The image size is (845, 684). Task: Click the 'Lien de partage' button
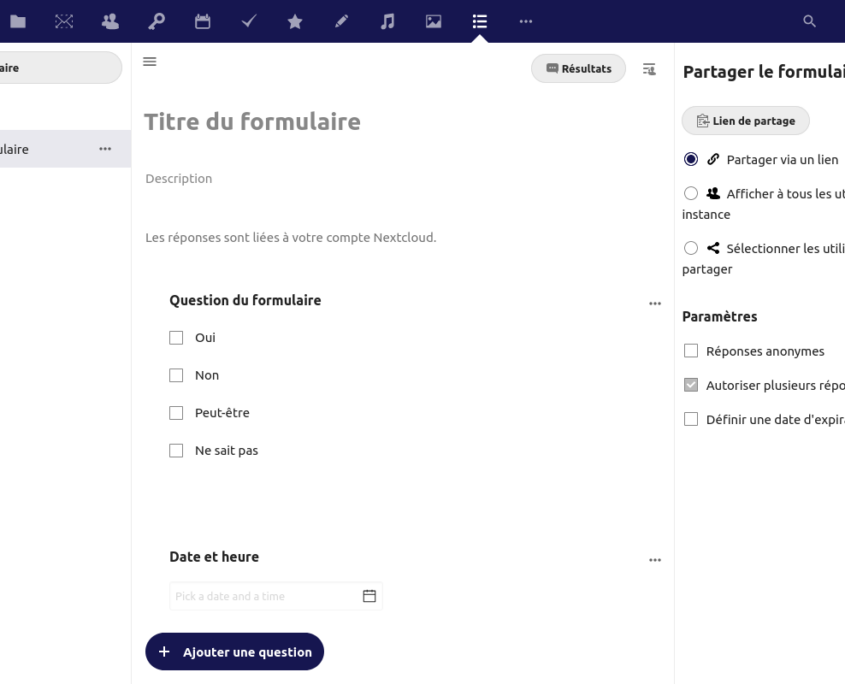pos(745,121)
